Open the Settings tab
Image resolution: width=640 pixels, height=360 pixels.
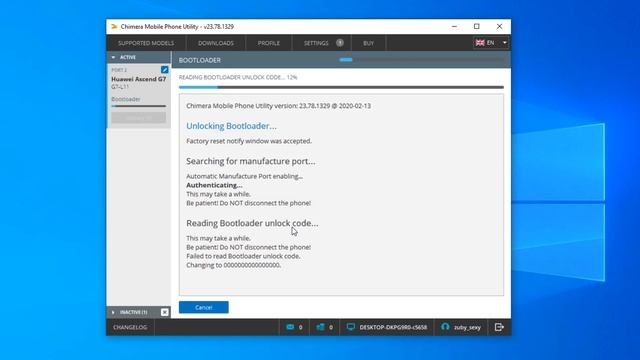(316, 43)
